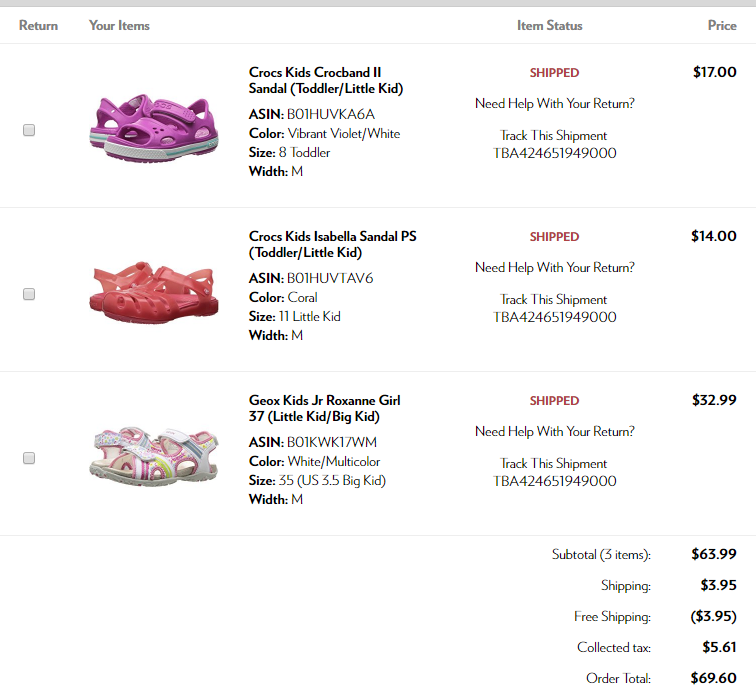The image size is (756, 688).
Task: Track This Shipment for the Isabella sandal
Action: pyautogui.click(x=554, y=299)
